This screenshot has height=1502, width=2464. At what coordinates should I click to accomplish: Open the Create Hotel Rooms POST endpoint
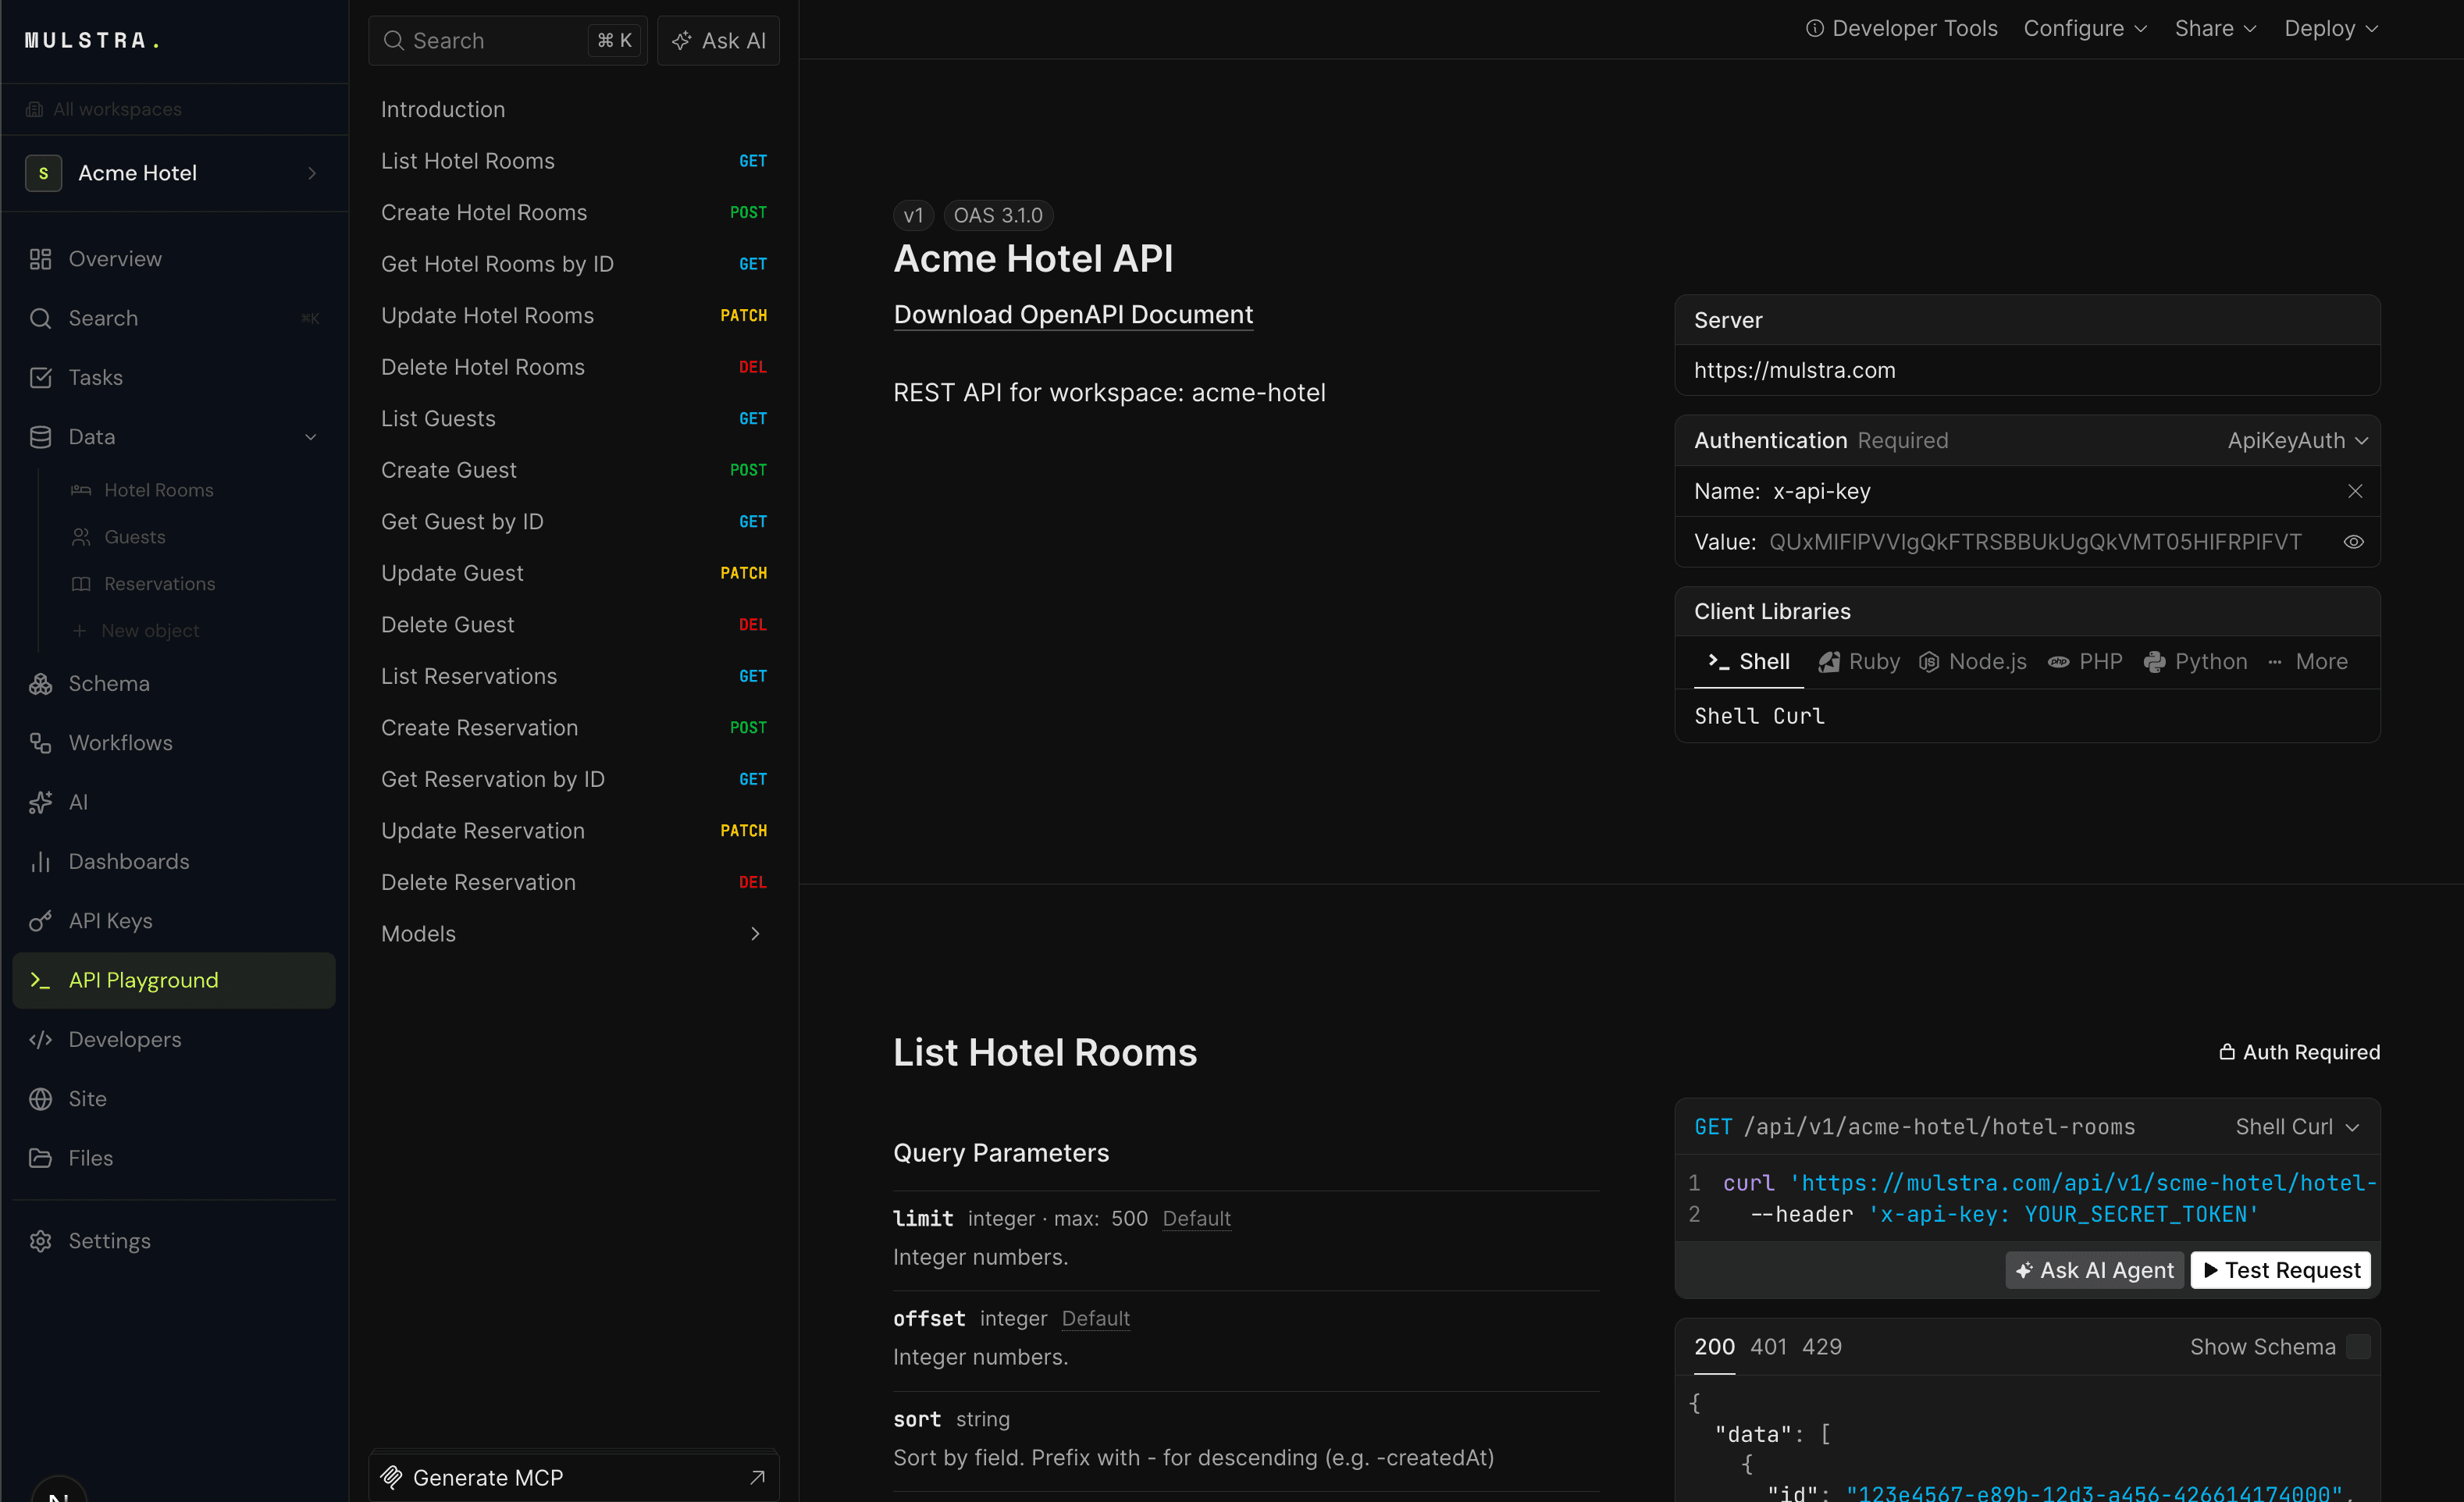click(574, 213)
